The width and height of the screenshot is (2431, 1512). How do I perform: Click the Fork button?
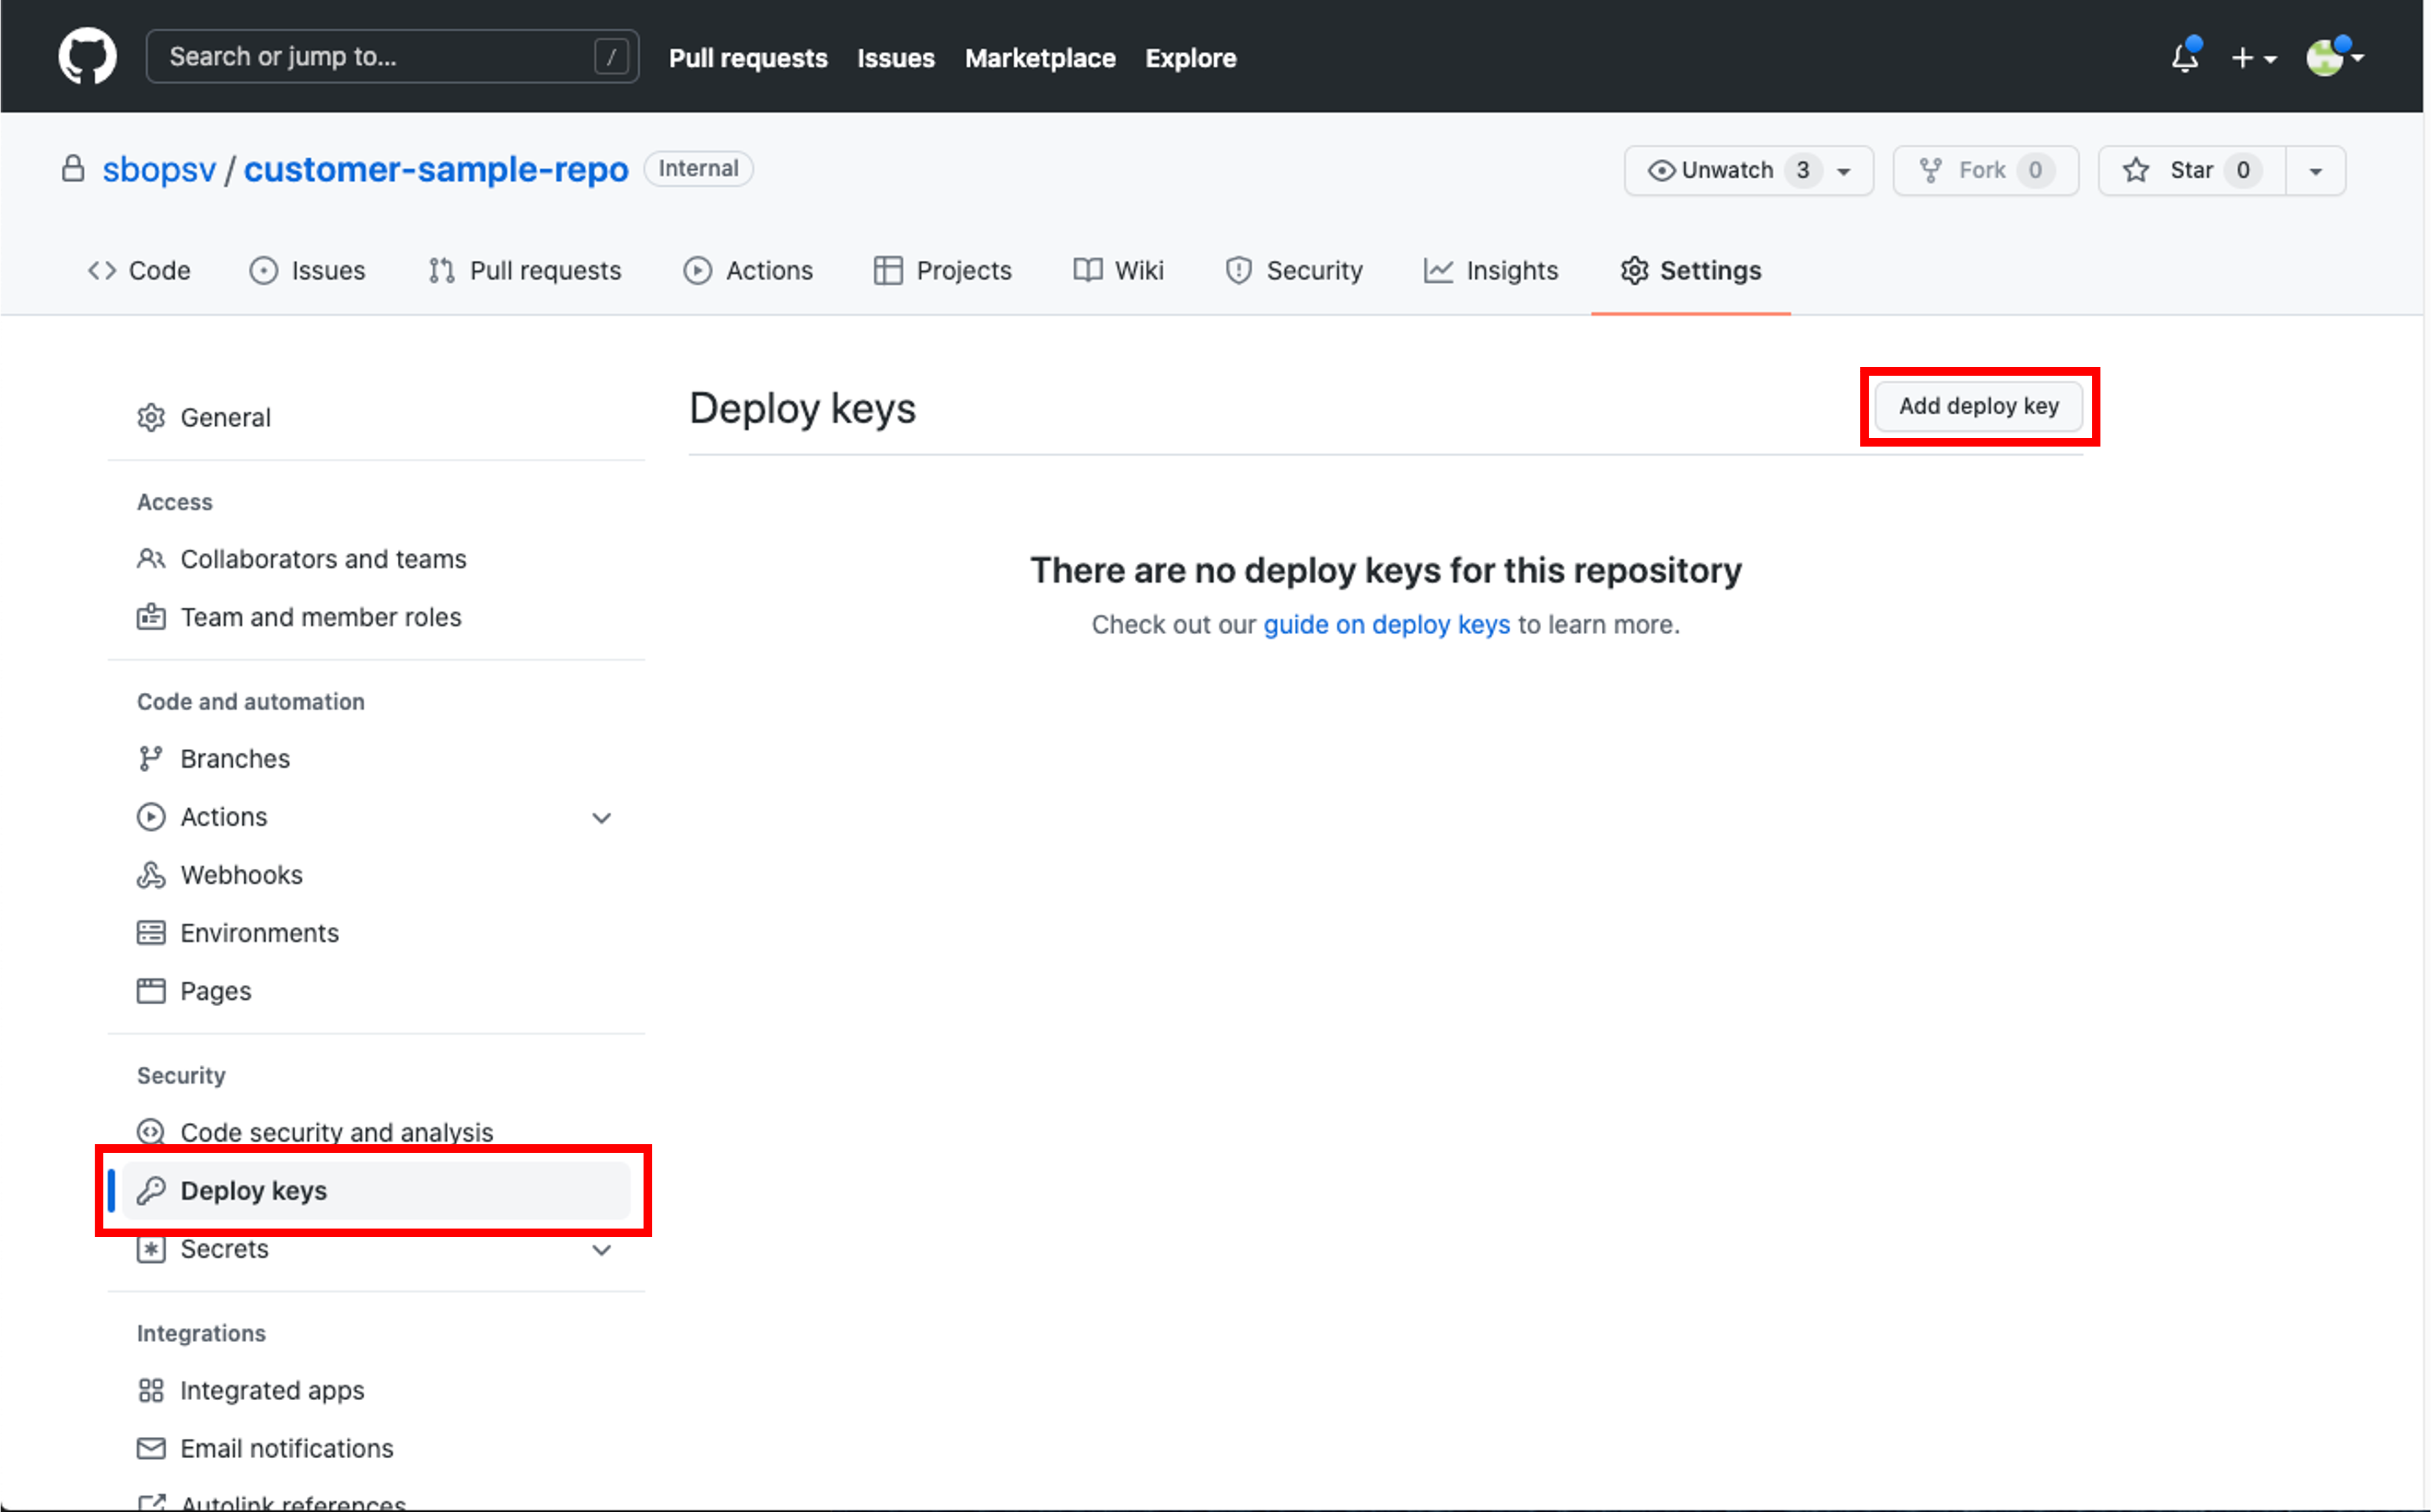[1985, 170]
